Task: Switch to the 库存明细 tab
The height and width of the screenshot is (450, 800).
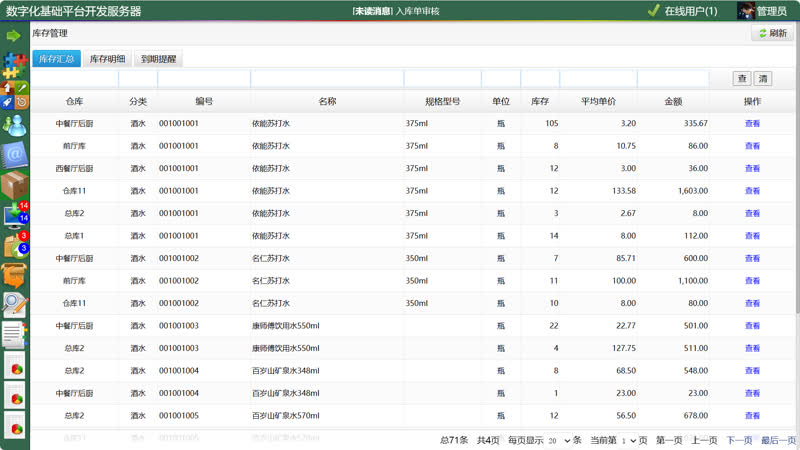Action: tap(107, 59)
